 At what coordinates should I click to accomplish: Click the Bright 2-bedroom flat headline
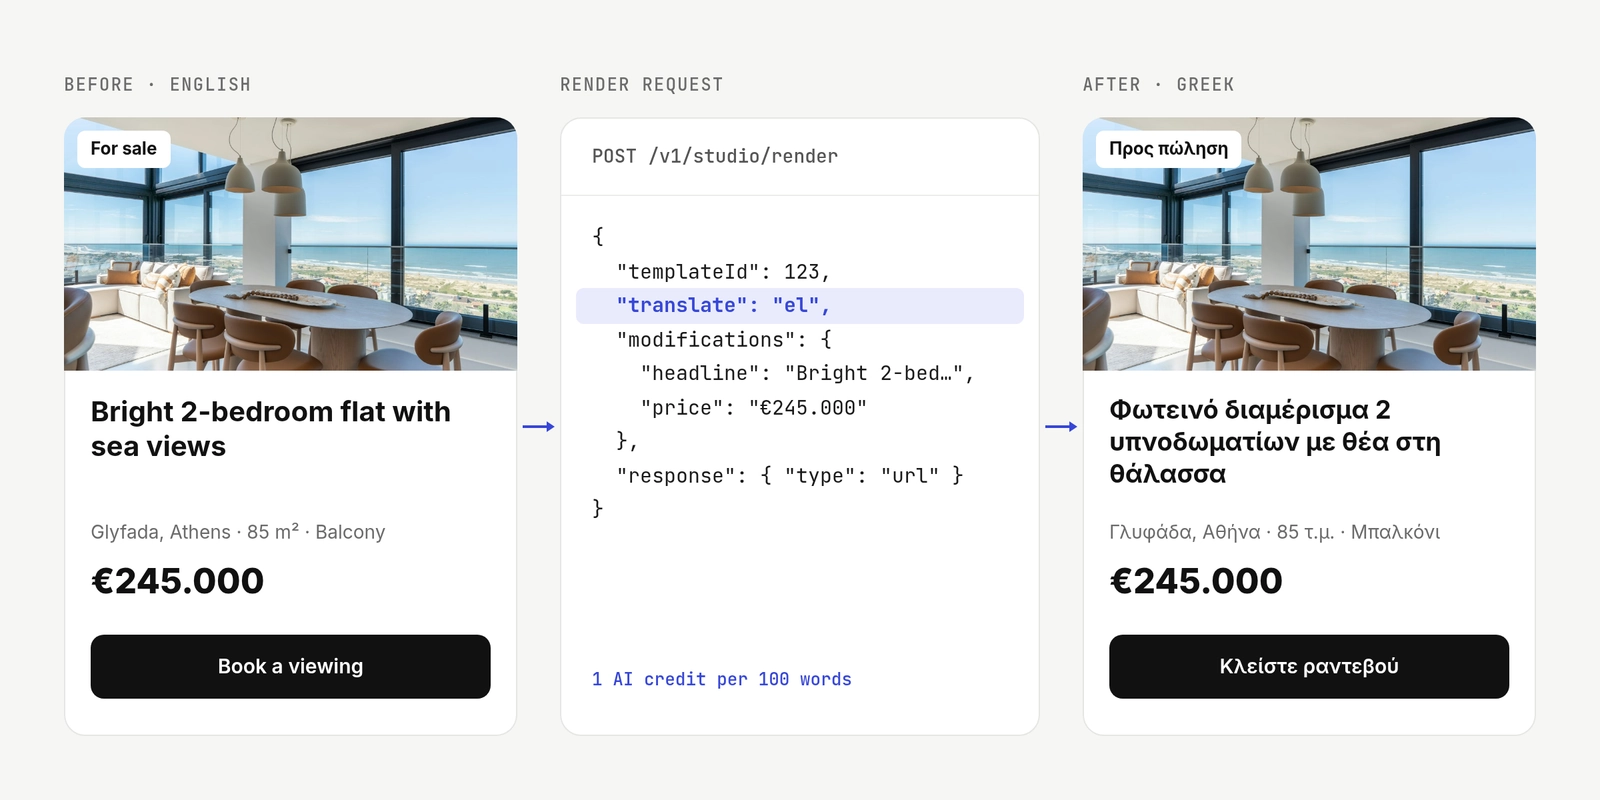click(271, 429)
